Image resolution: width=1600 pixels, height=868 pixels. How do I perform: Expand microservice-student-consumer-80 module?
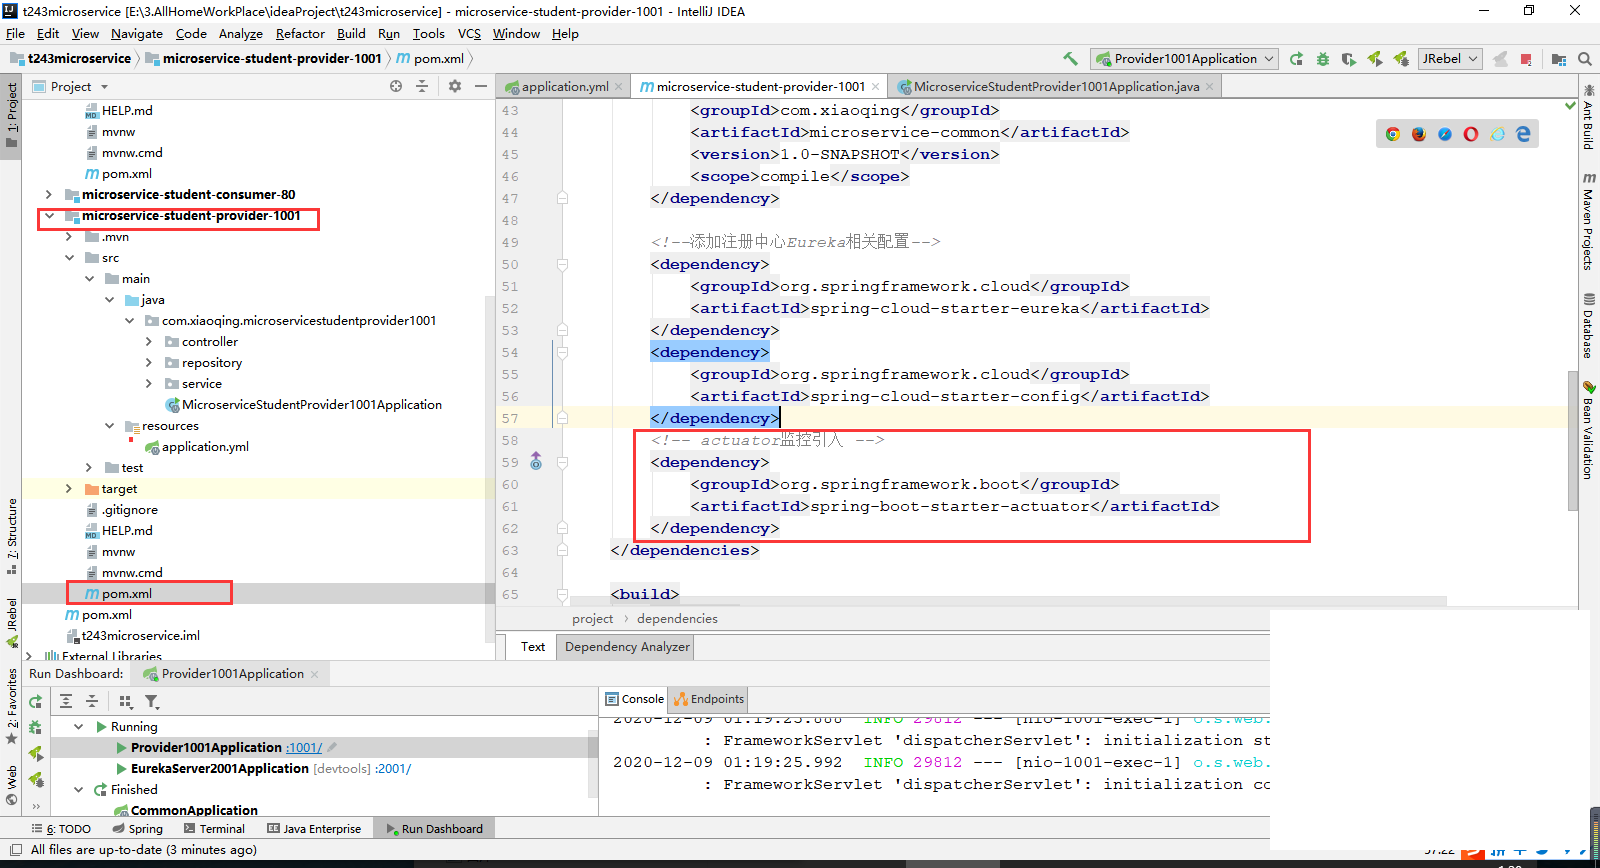48,195
